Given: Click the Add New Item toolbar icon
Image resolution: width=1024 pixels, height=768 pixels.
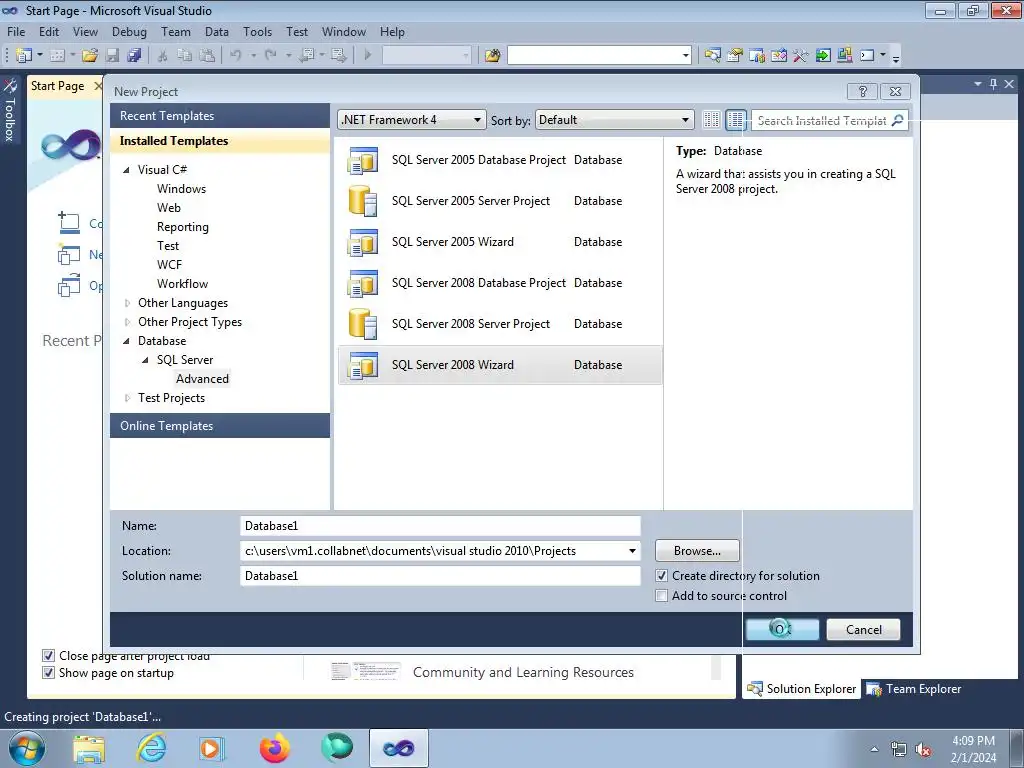Looking at the screenshot, I should click(x=57, y=56).
